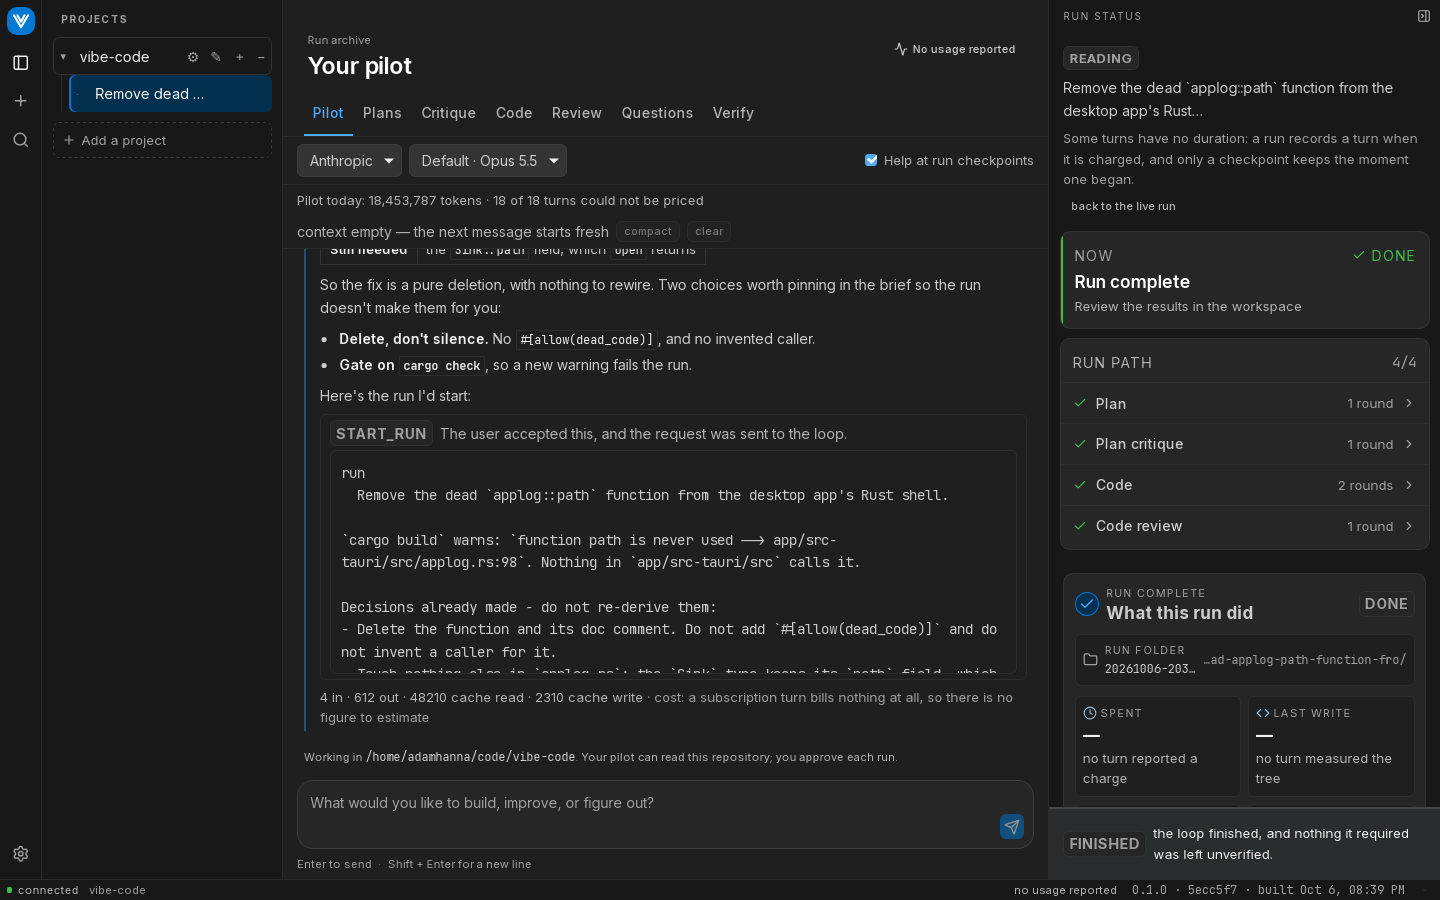Click the minus icon on vibe-code row
Viewport: 1440px width, 900px height.
click(261, 57)
